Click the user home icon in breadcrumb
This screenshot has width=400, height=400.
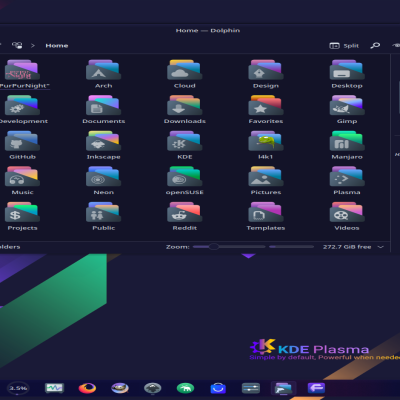click(x=17, y=45)
